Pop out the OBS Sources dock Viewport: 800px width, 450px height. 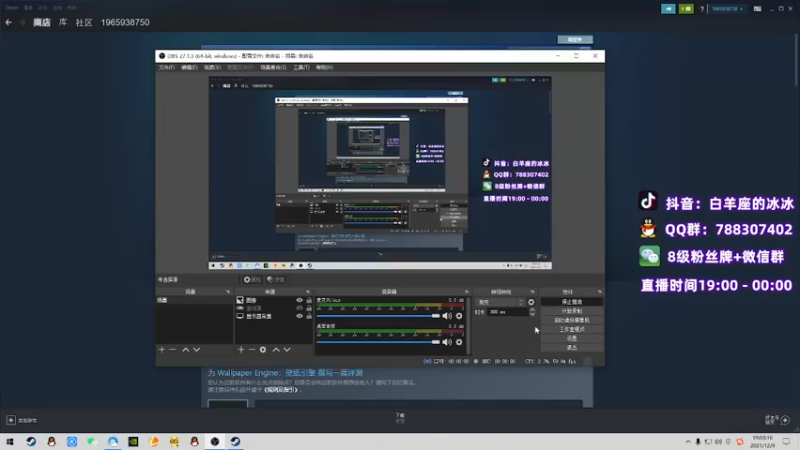(x=308, y=291)
